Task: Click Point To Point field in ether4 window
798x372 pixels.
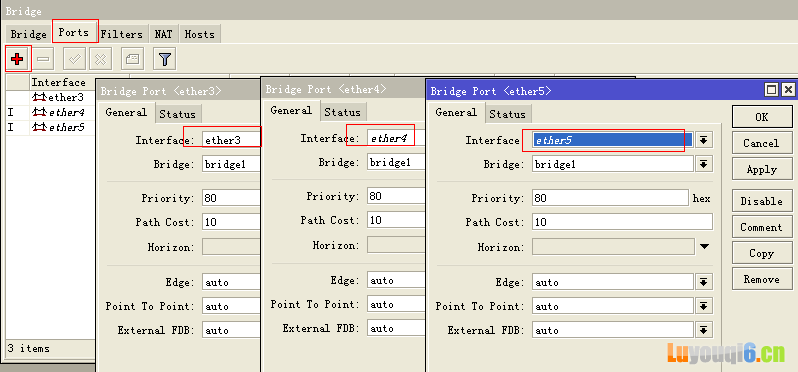Action: [396, 304]
